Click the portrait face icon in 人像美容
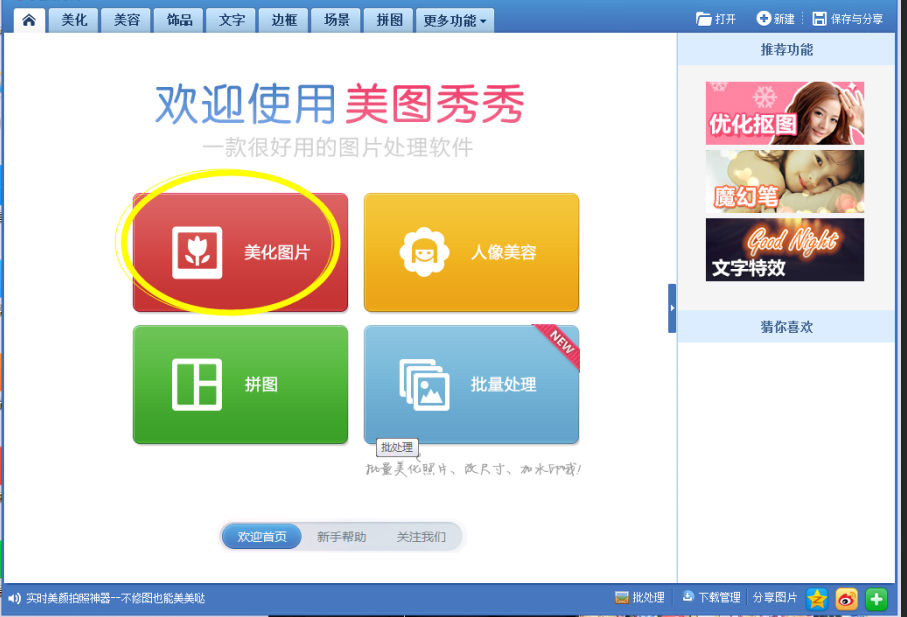The width and height of the screenshot is (907, 617). (424, 252)
